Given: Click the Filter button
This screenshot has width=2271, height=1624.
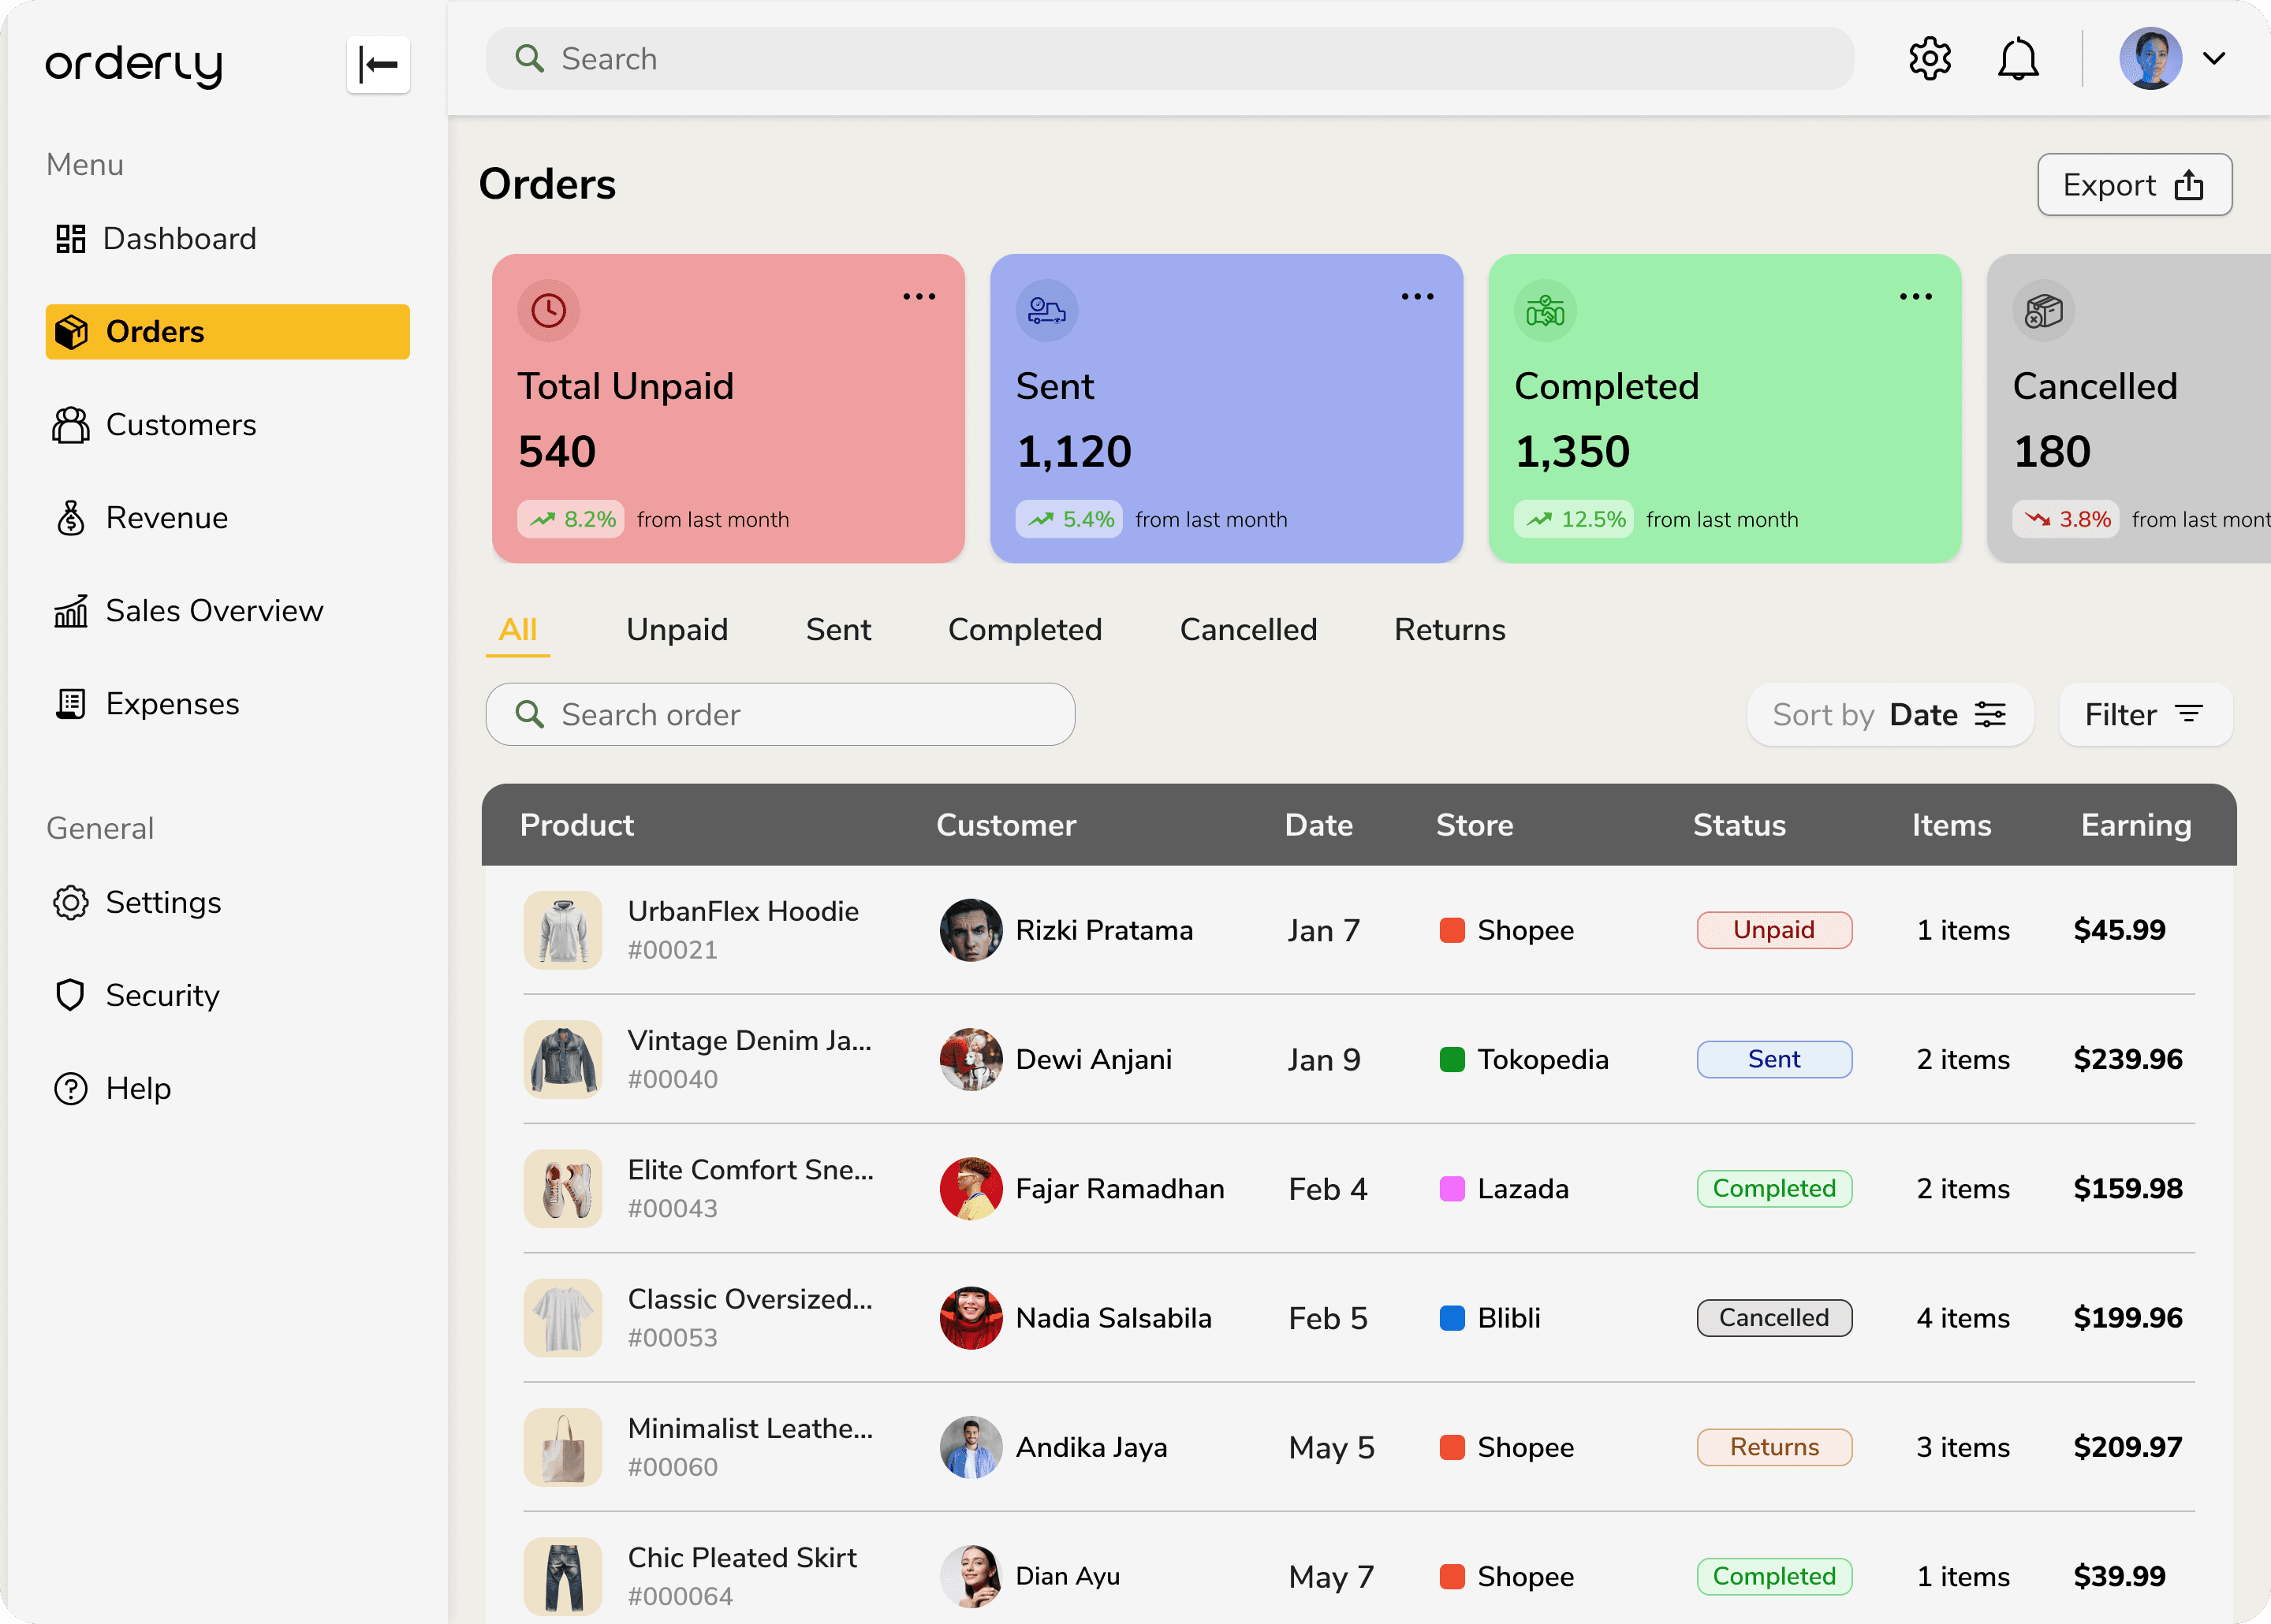Looking at the screenshot, I should [x=2144, y=714].
